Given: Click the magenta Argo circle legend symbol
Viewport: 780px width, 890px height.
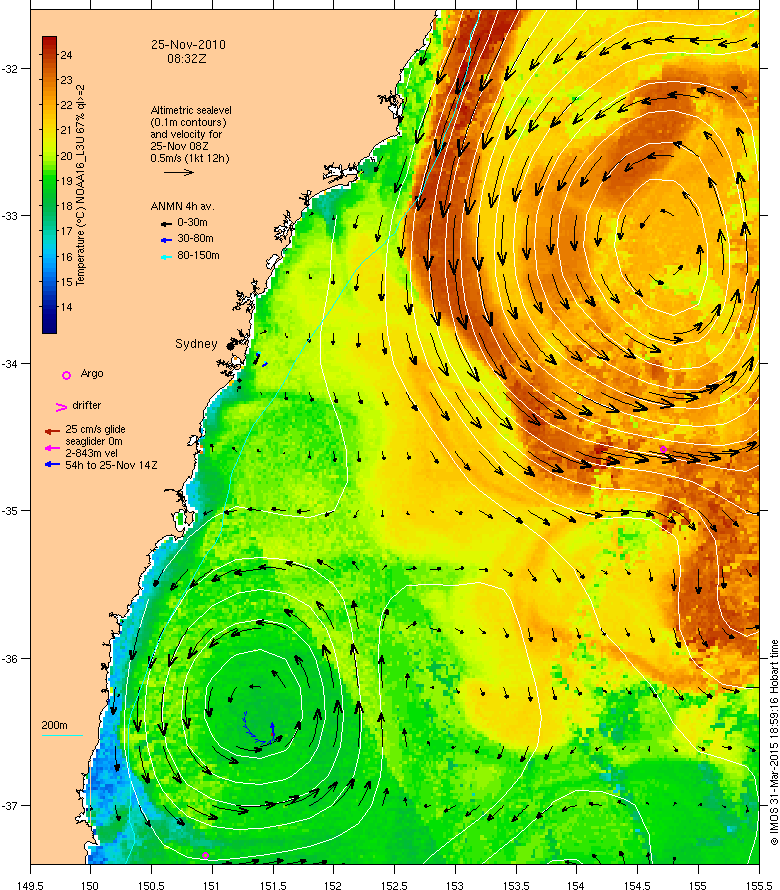Looking at the screenshot, I should (x=66, y=375).
